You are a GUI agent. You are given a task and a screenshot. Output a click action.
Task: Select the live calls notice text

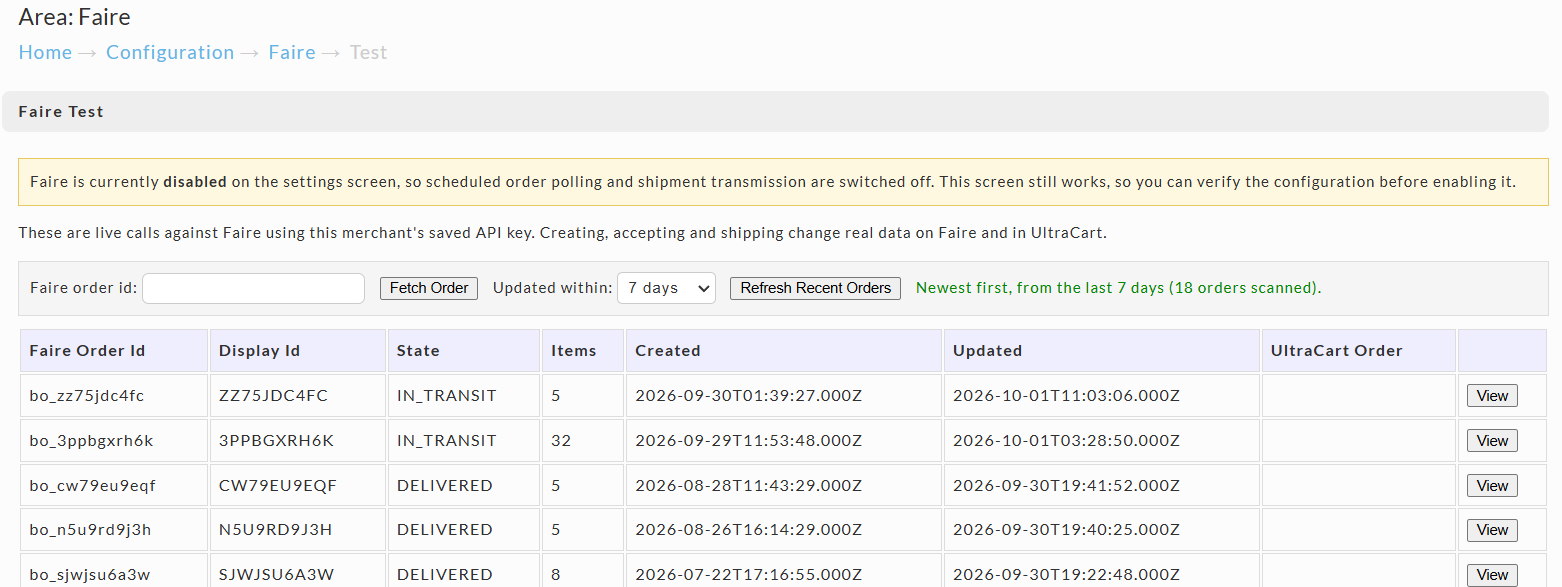562,233
